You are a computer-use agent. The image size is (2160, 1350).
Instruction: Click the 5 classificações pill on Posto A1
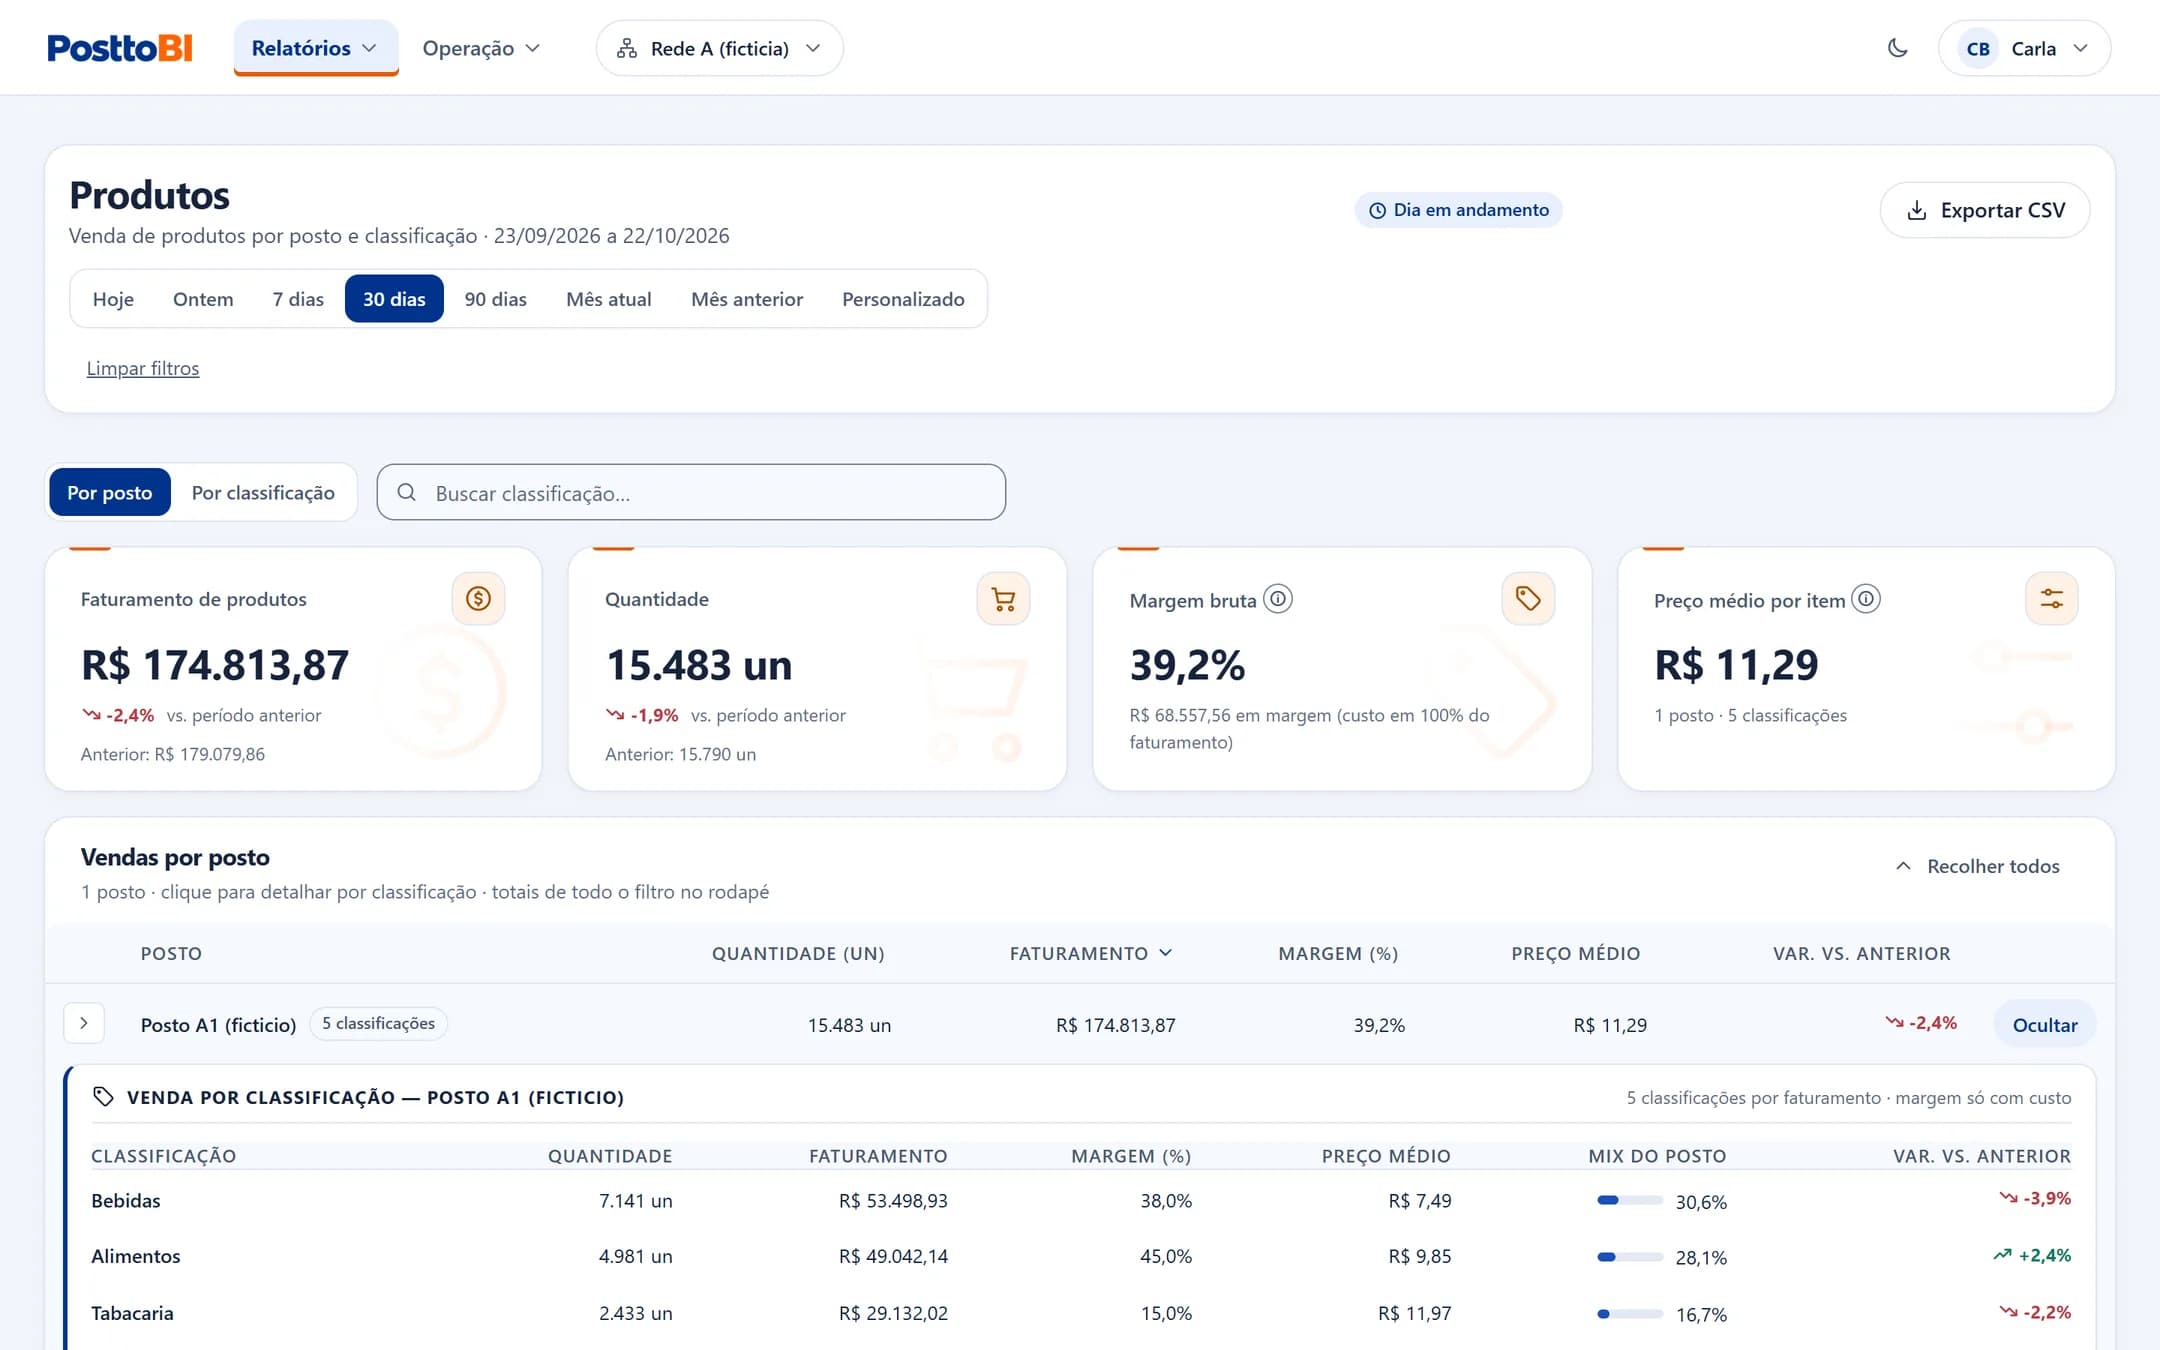point(378,1023)
